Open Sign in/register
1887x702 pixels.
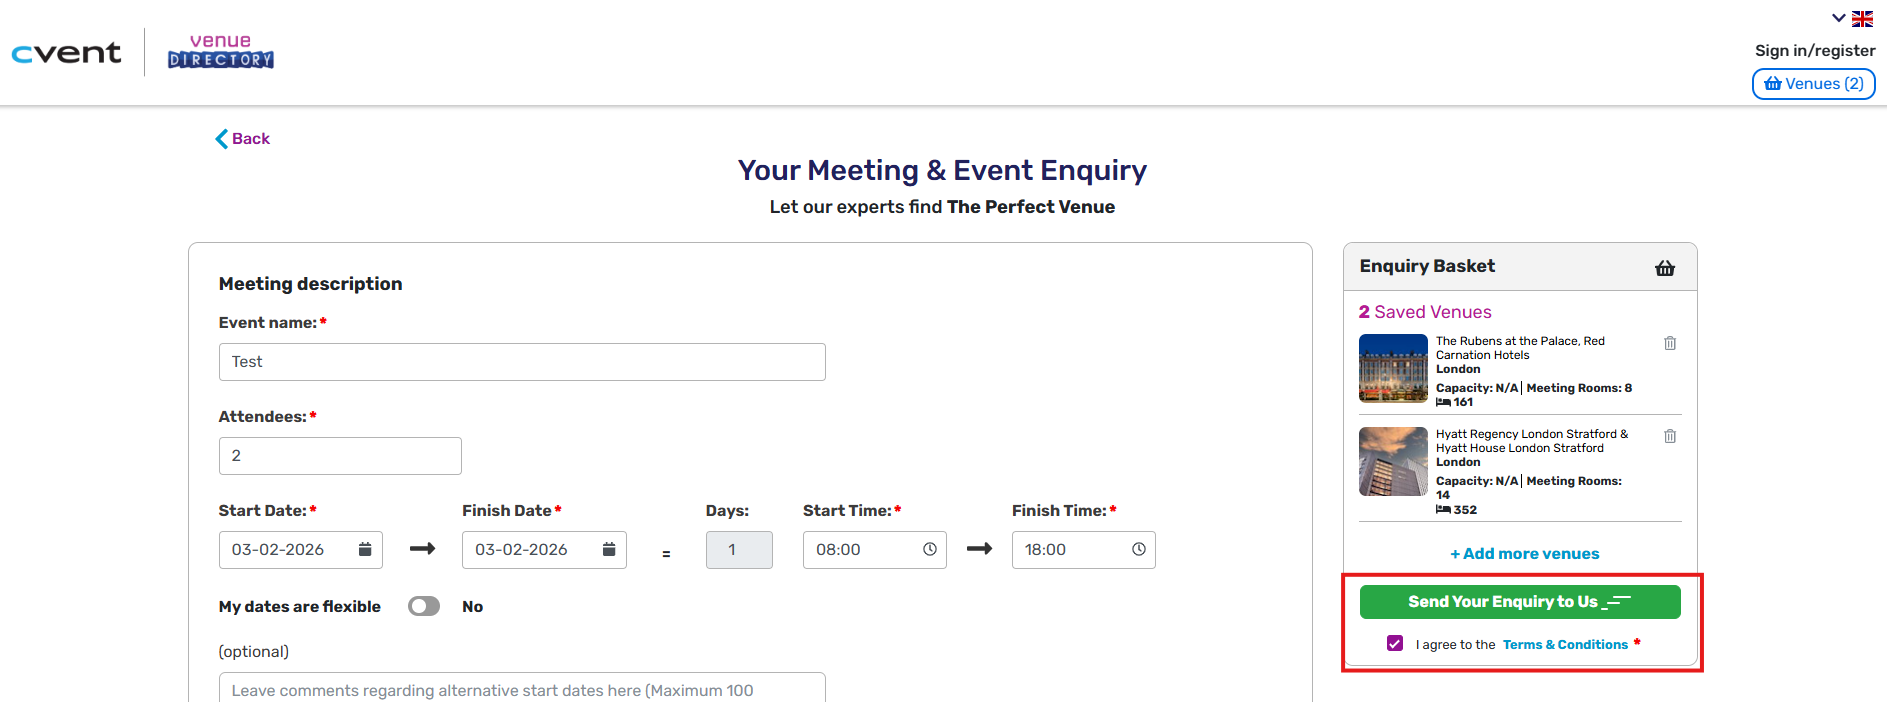1815,50
